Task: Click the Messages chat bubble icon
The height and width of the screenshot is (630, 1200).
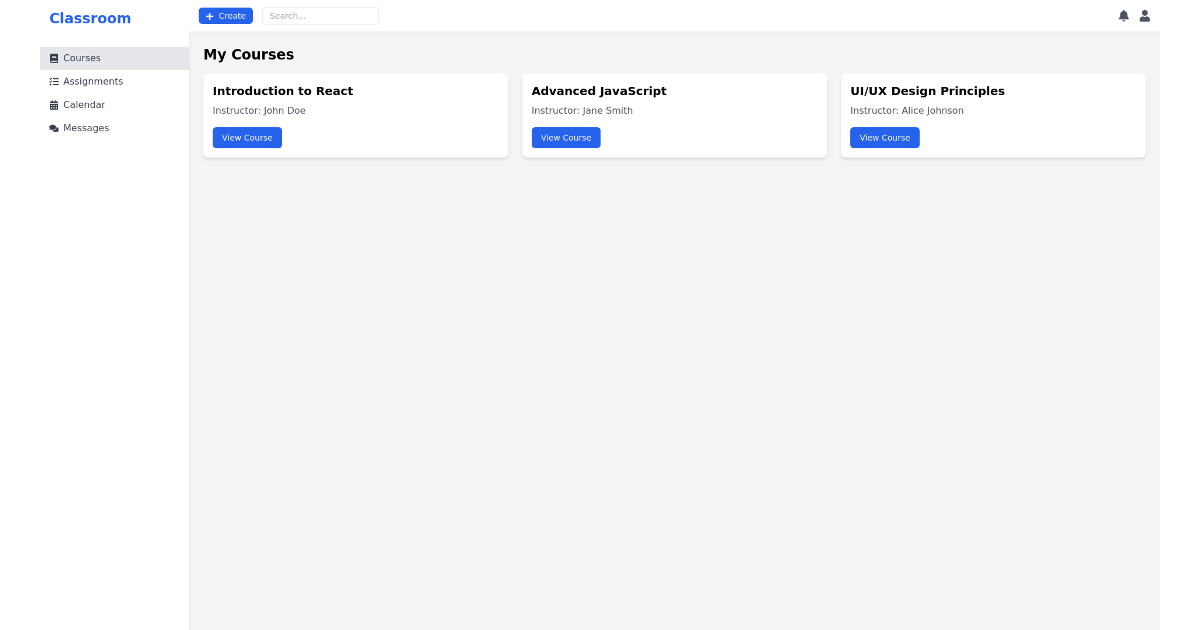Action: [53, 127]
